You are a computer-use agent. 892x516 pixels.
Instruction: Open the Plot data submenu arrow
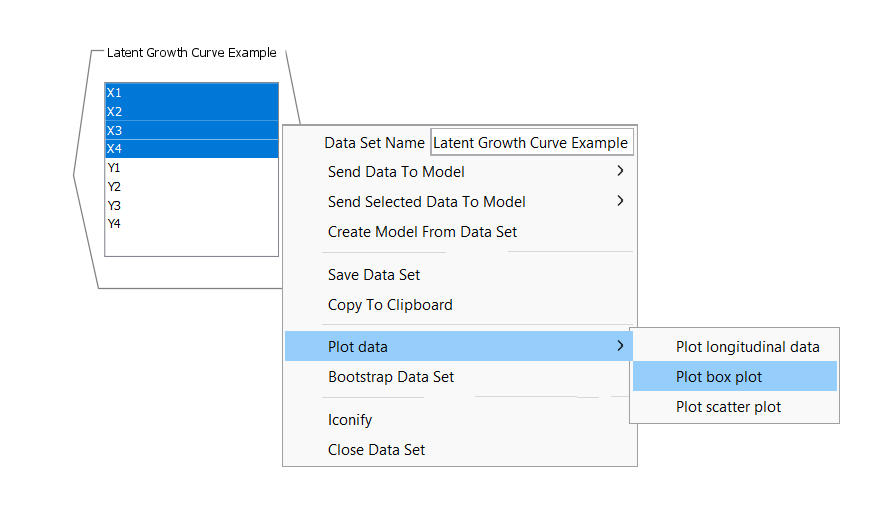[x=620, y=347]
